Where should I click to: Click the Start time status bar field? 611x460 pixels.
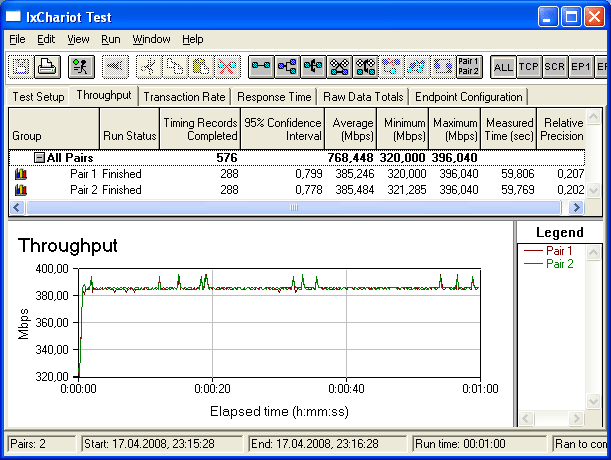162,444
